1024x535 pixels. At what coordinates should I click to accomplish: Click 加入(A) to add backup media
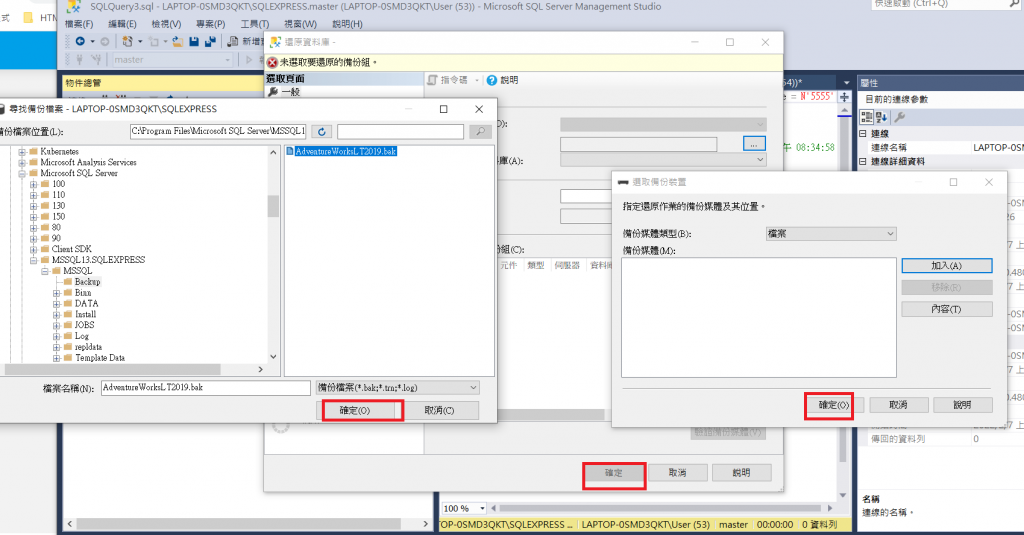947,266
